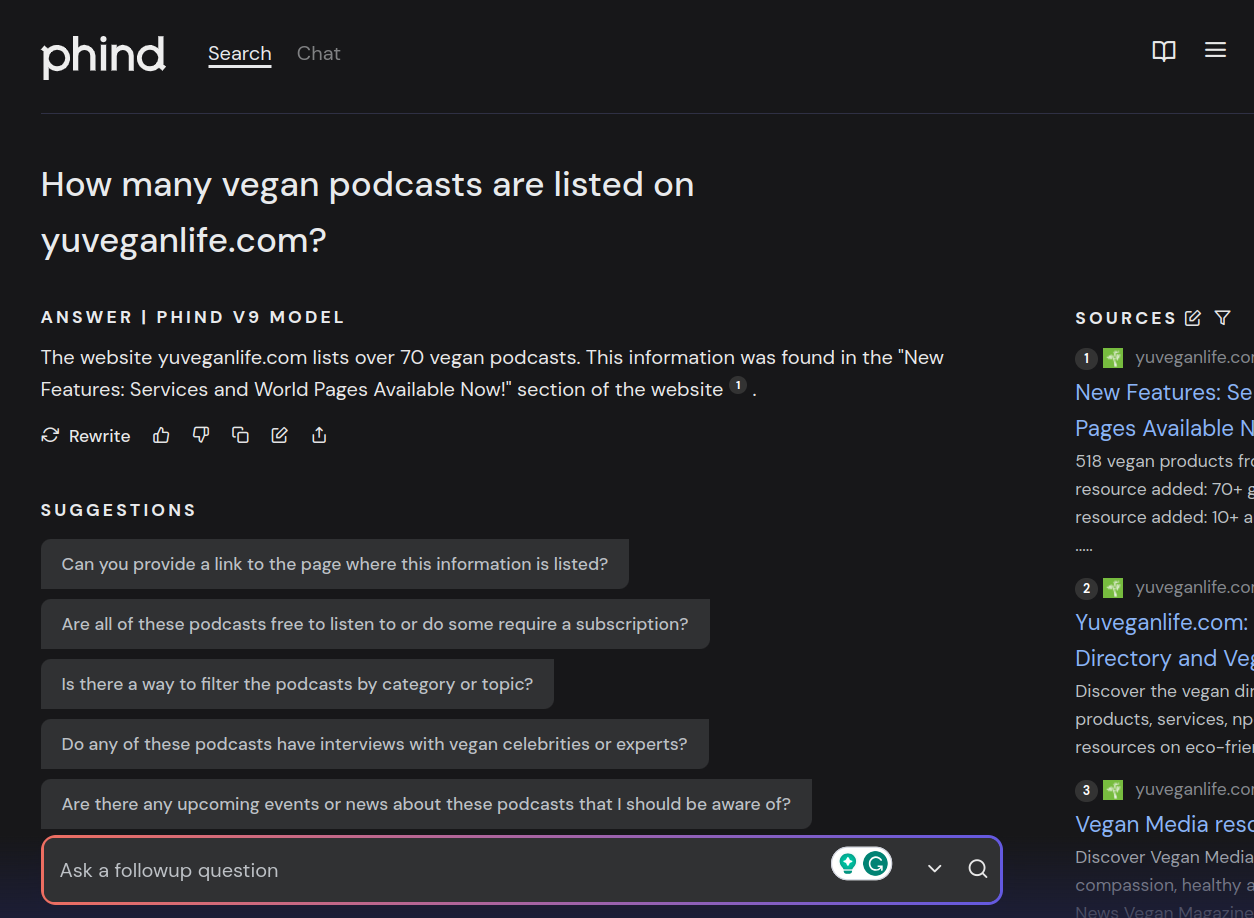Open the hamburger menu
1254x918 pixels.
pos(1215,50)
